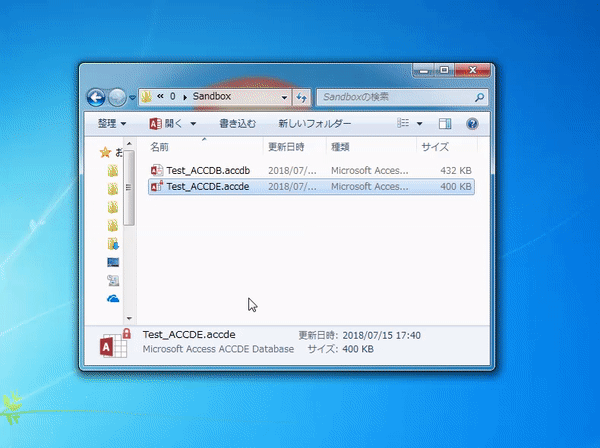Click 開く to open selected file
The image size is (600, 448).
point(166,124)
